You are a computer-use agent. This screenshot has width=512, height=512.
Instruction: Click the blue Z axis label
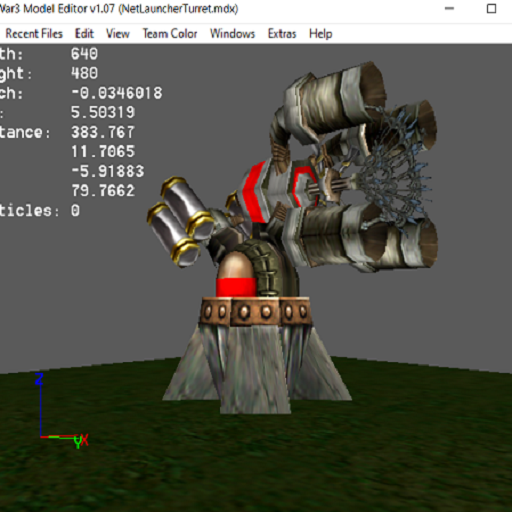pos(39,379)
